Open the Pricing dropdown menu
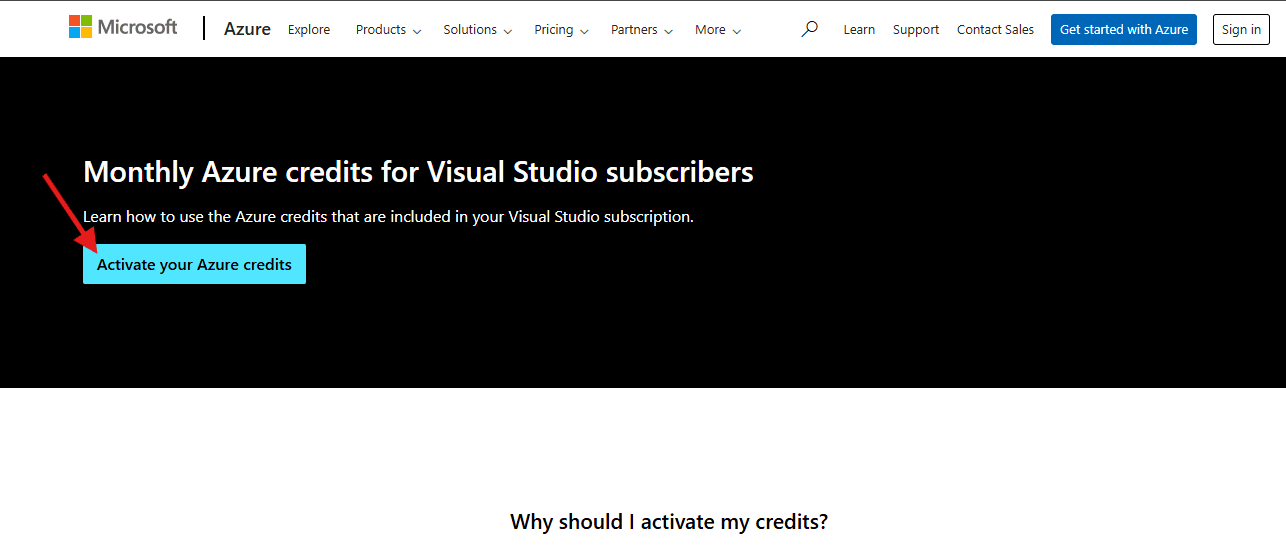 click(561, 30)
